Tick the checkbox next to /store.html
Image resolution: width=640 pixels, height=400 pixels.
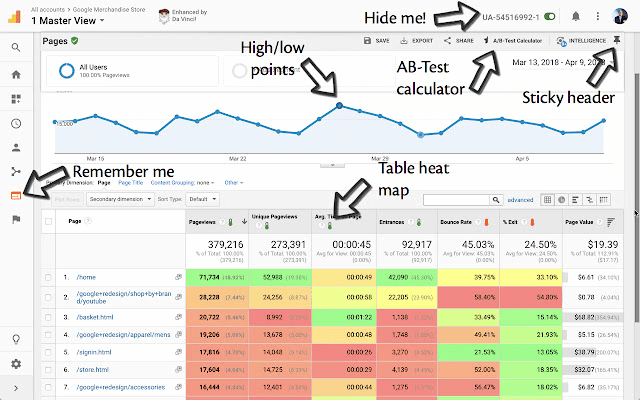pyautogui.click(x=49, y=369)
